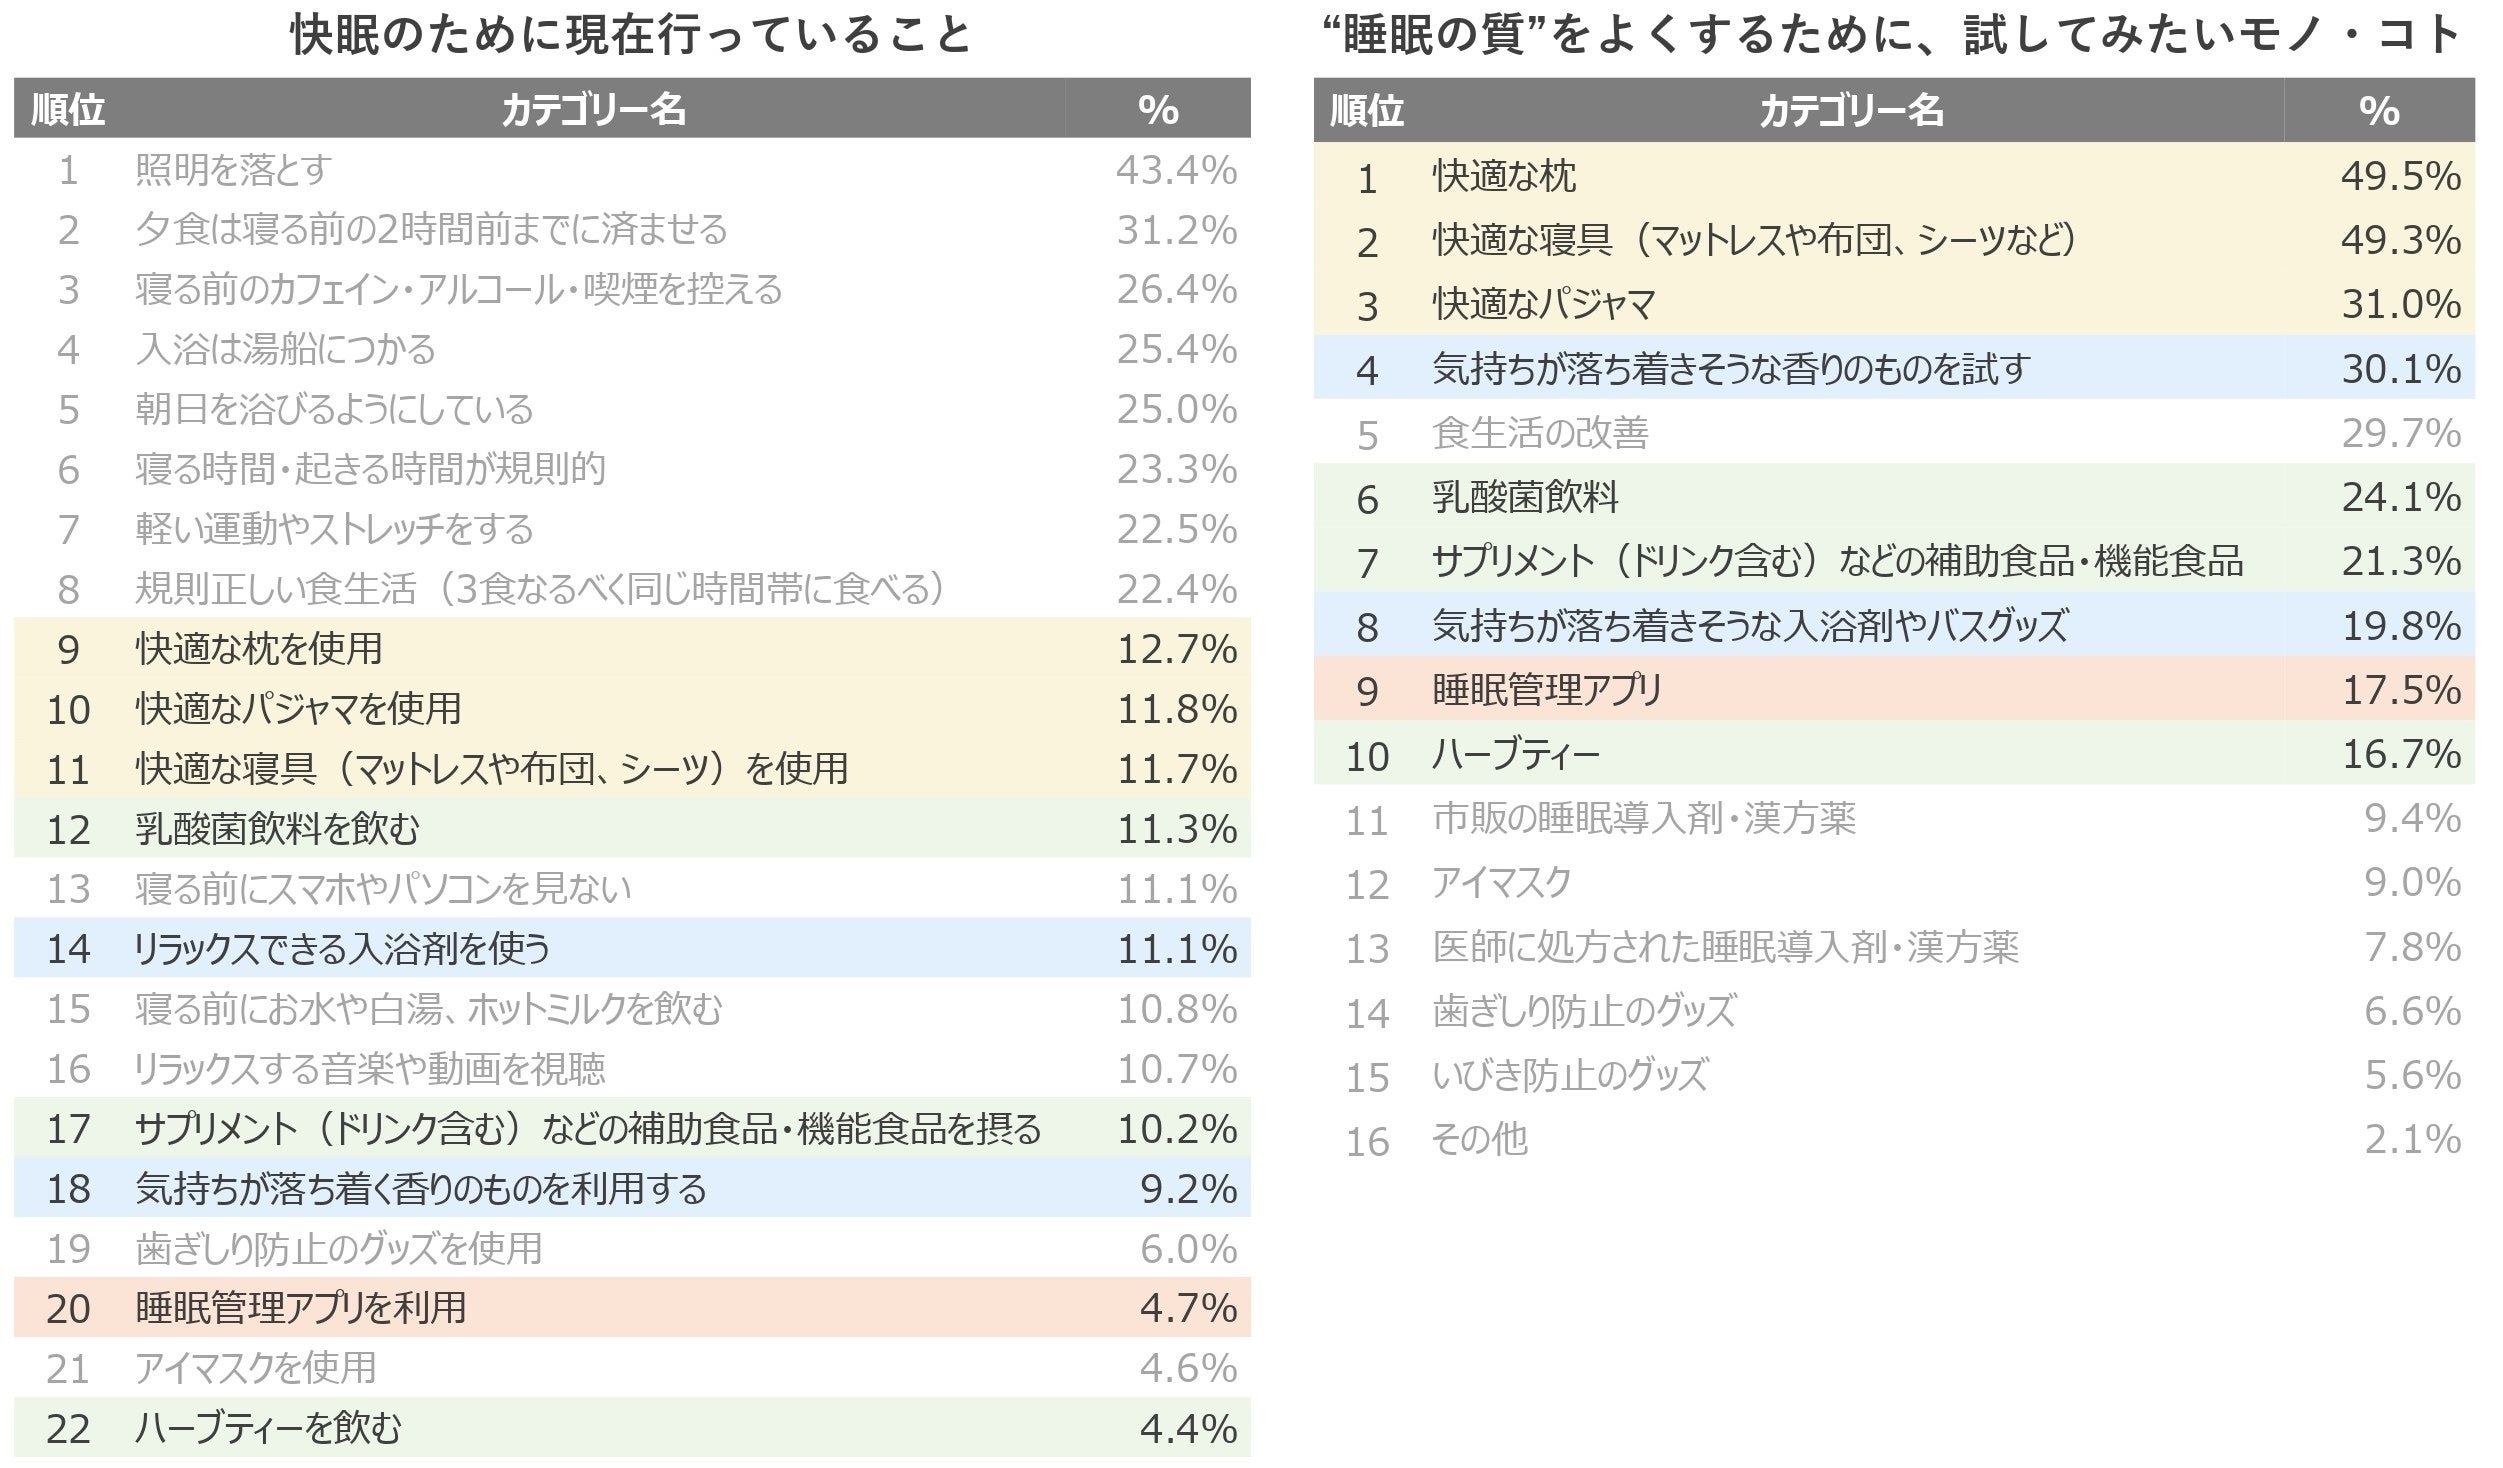The image size is (2503, 1468).
Task: Click the 43.4% value
Action: (x=1177, y=170)
